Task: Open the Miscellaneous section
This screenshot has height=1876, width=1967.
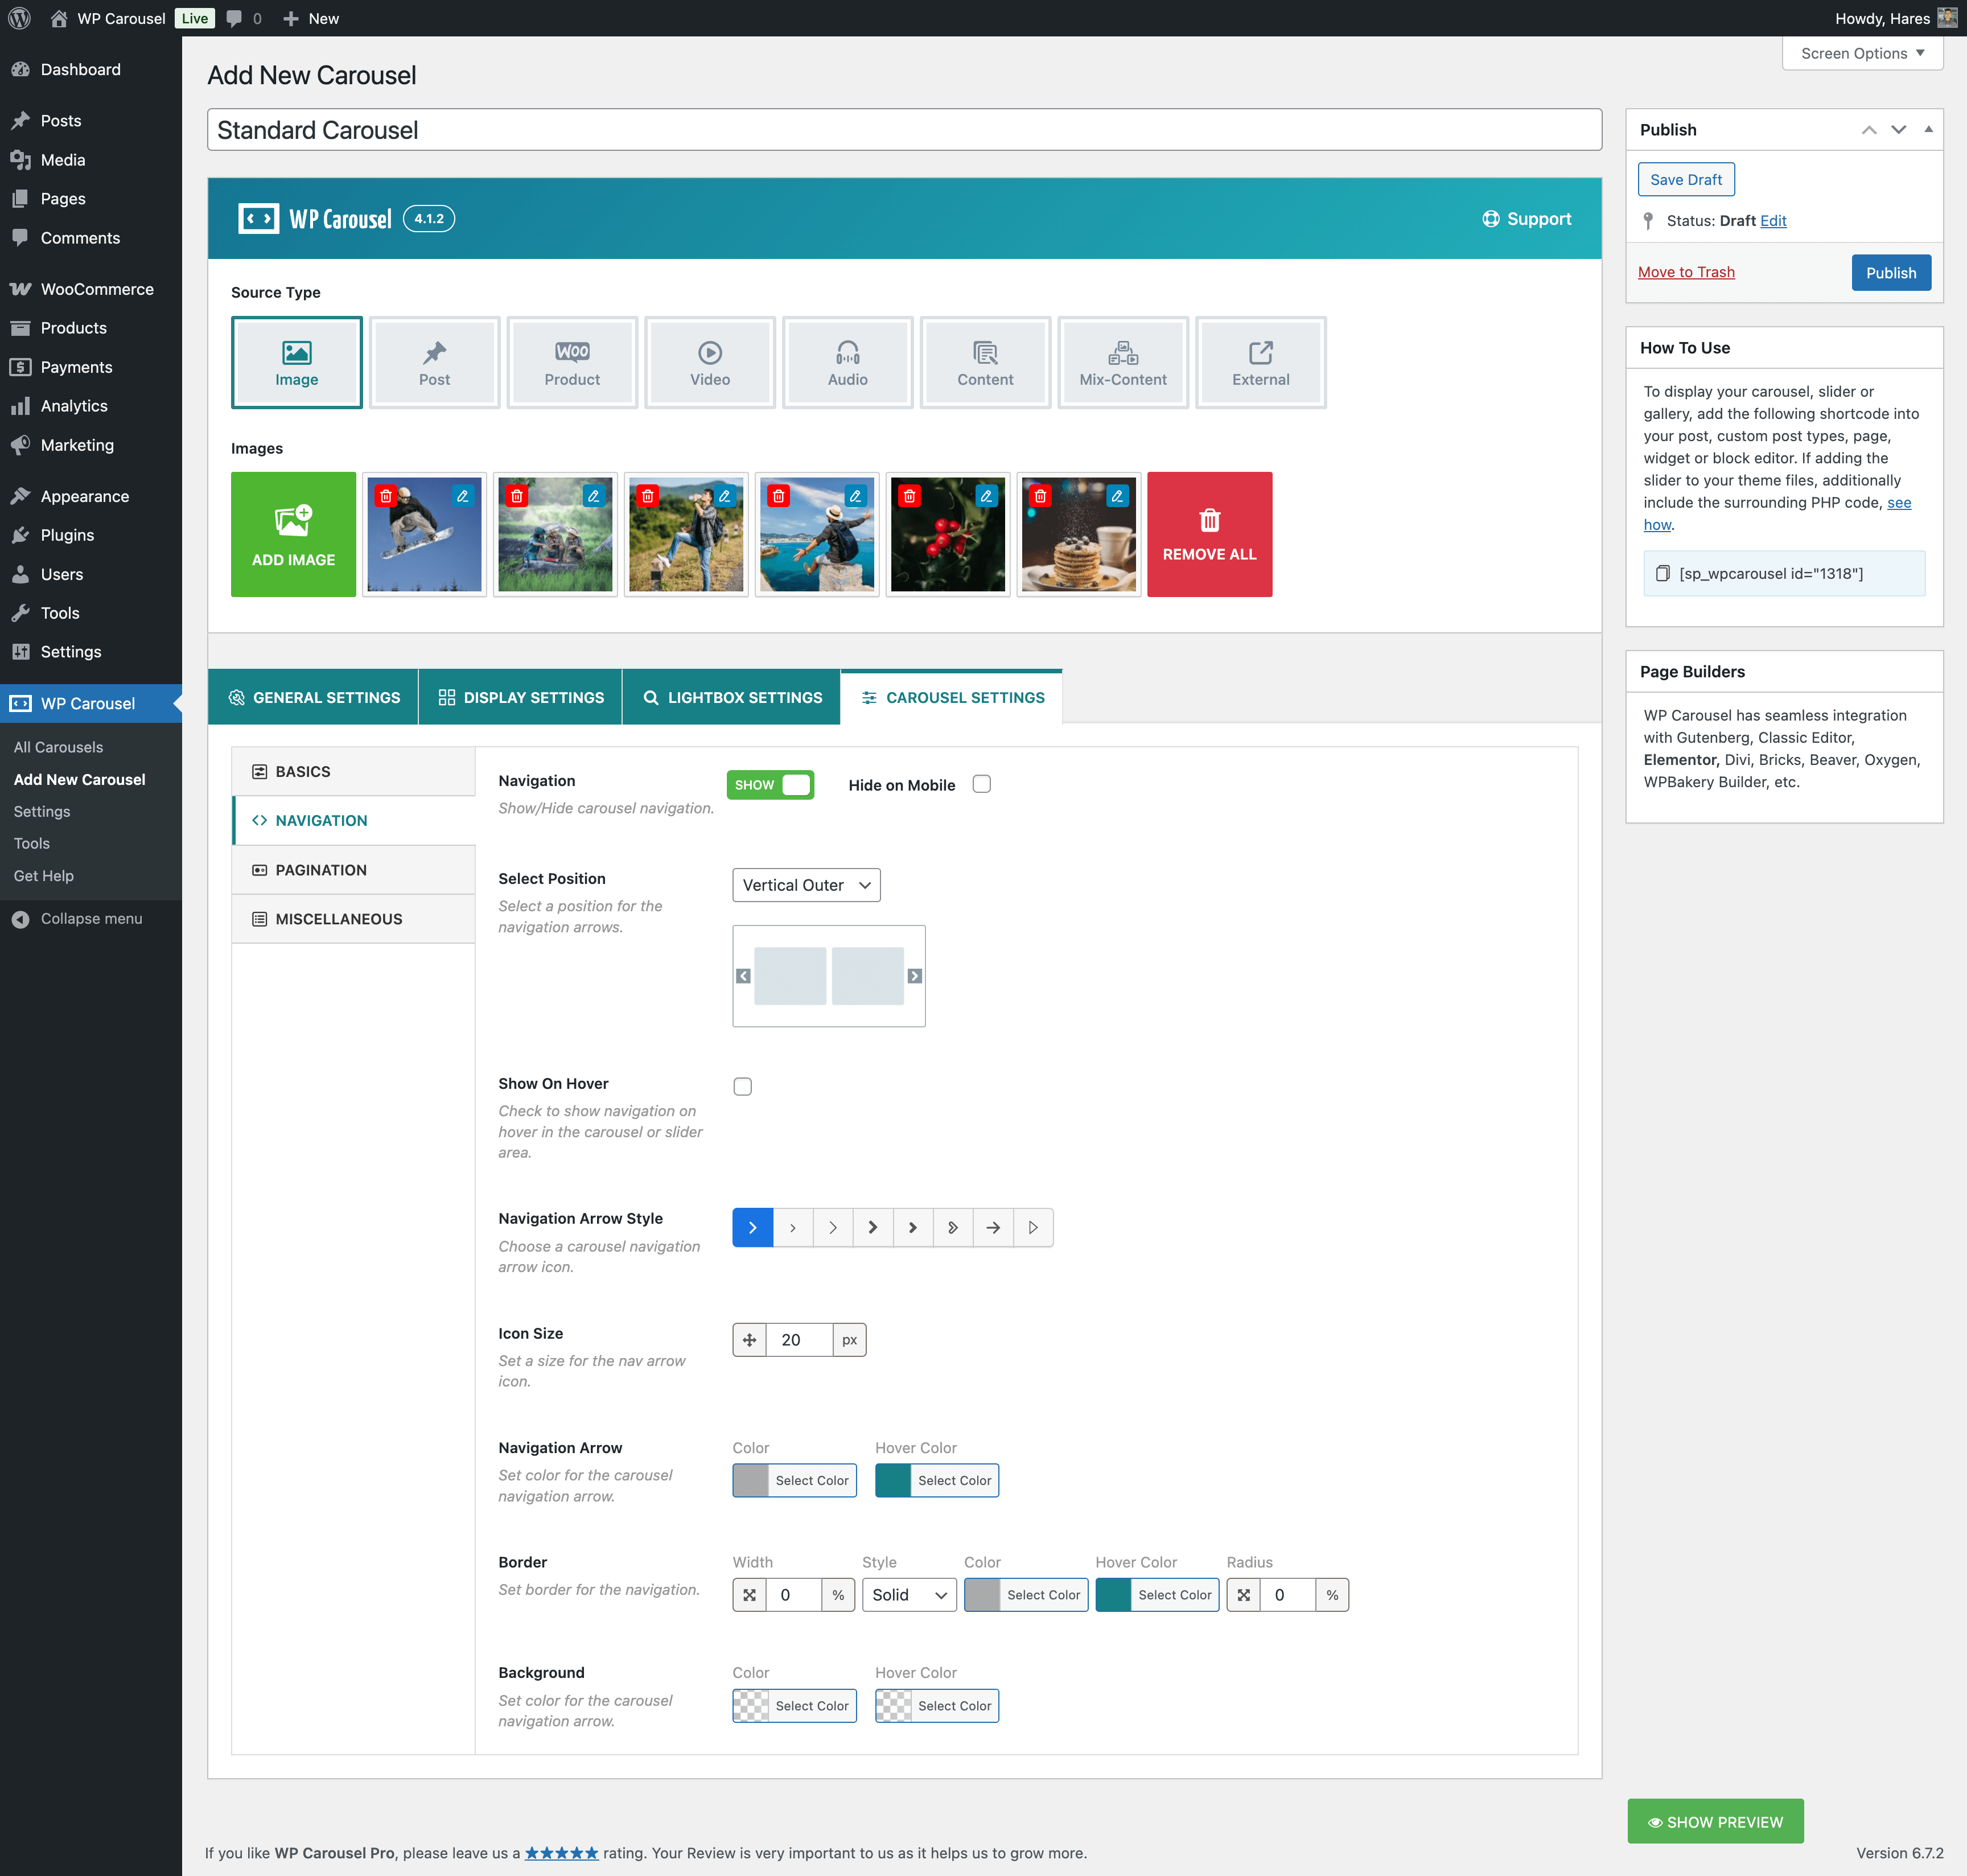Action: point(353,919)
